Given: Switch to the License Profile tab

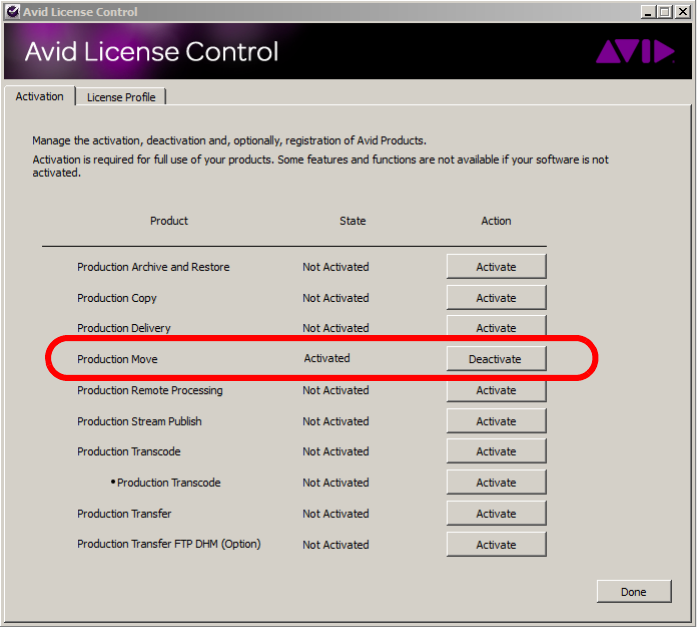Looking at the screenshot, I should pyautogui.click(x=121, y=97).
